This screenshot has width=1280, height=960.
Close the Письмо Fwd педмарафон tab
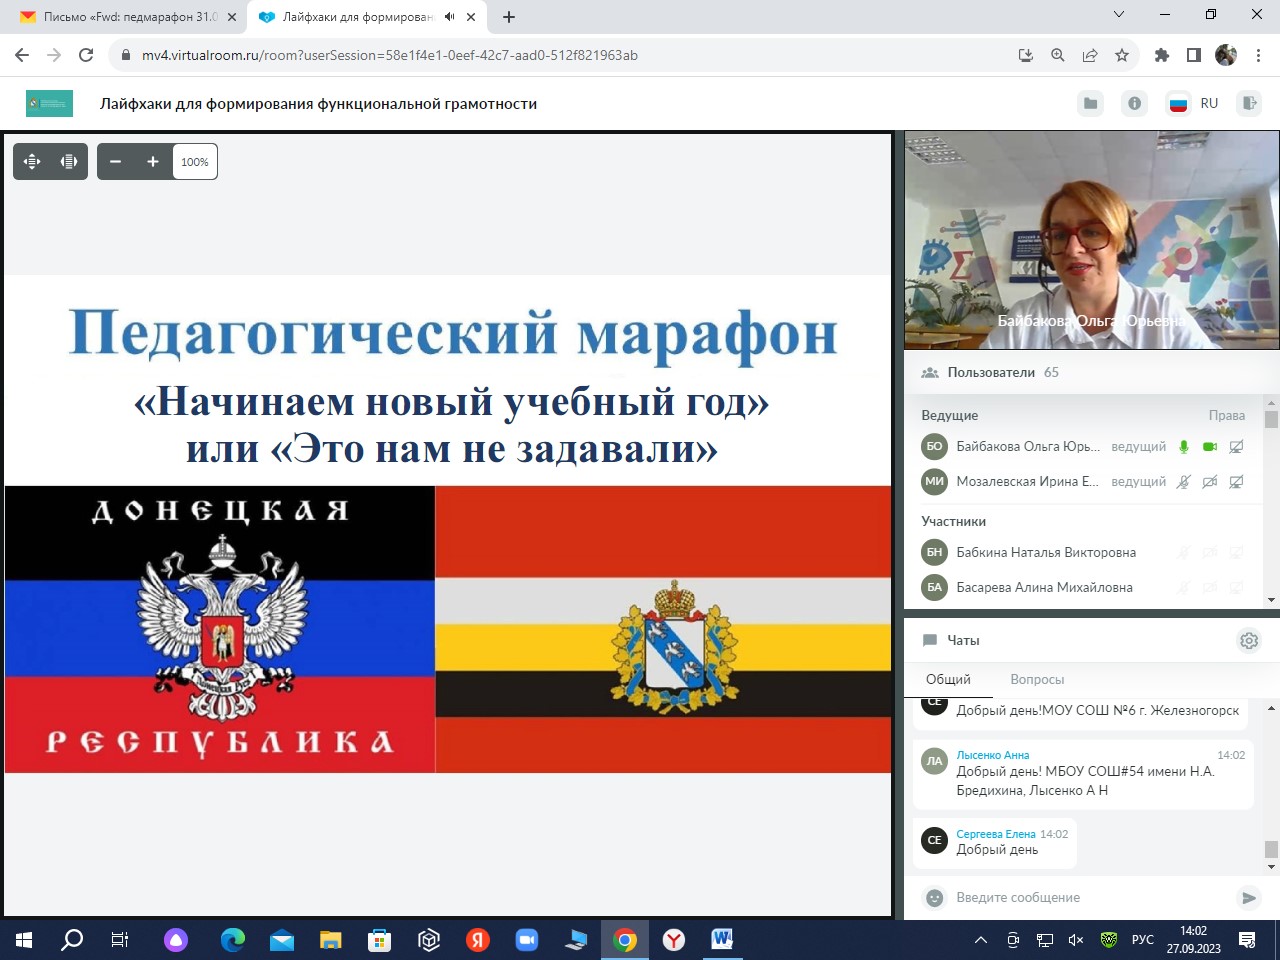pyautogui.click(x=232, y=17)
